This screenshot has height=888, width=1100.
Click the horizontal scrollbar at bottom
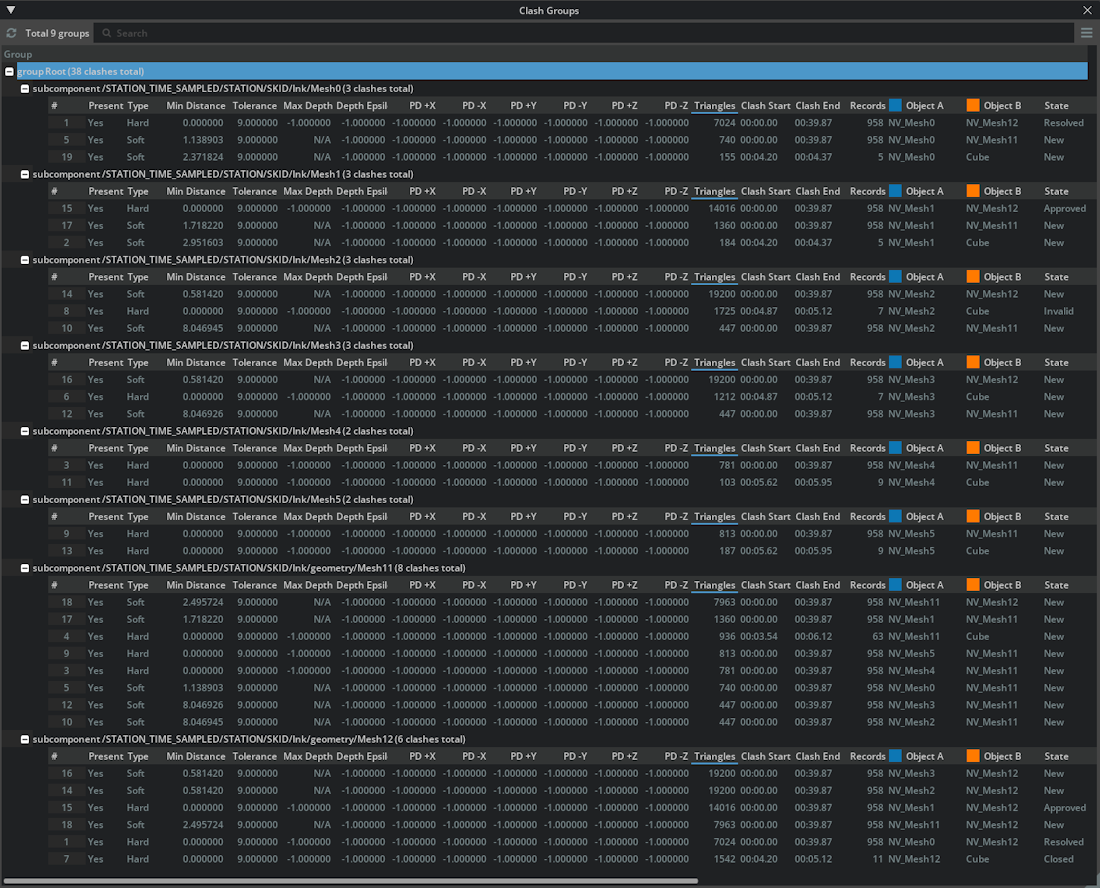[x=350, y=881]
